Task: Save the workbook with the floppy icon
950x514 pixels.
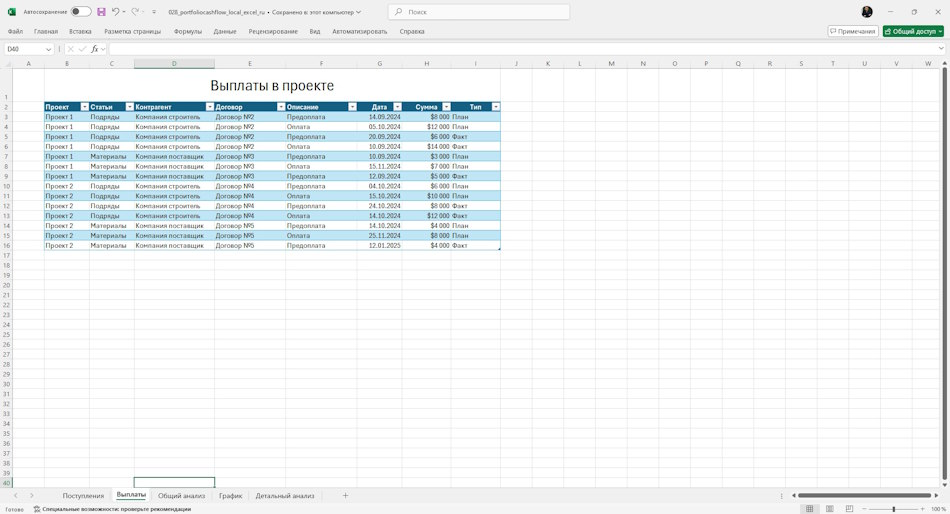Action: (101, 12)
